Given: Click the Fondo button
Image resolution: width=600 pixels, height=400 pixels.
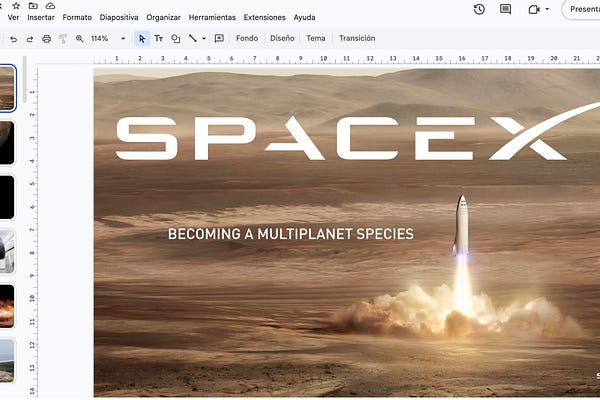Looking at the screenshot, I should pyautogui.click(x=247, y=38).
